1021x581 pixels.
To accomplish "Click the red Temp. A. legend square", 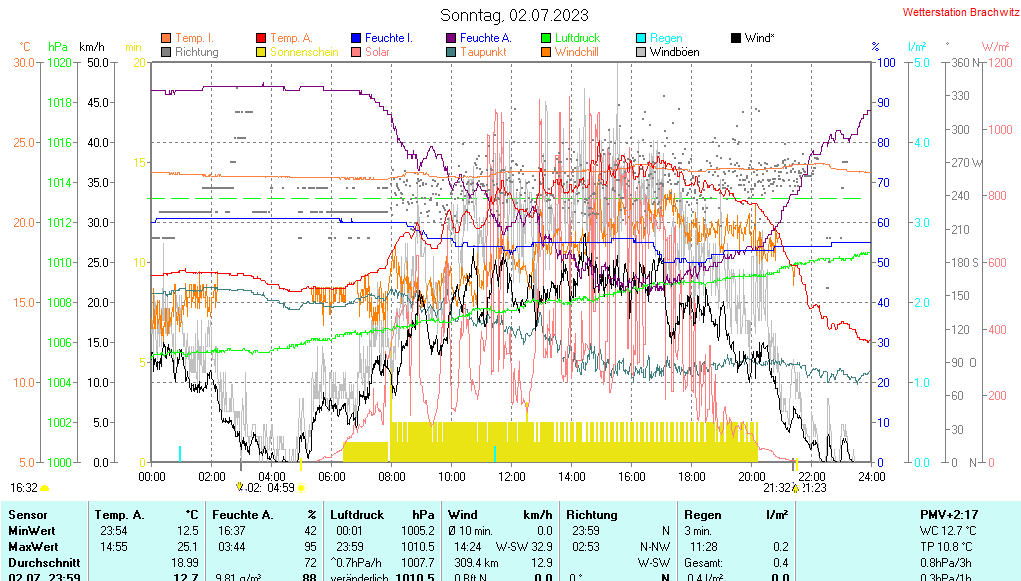I will point(262,38).
